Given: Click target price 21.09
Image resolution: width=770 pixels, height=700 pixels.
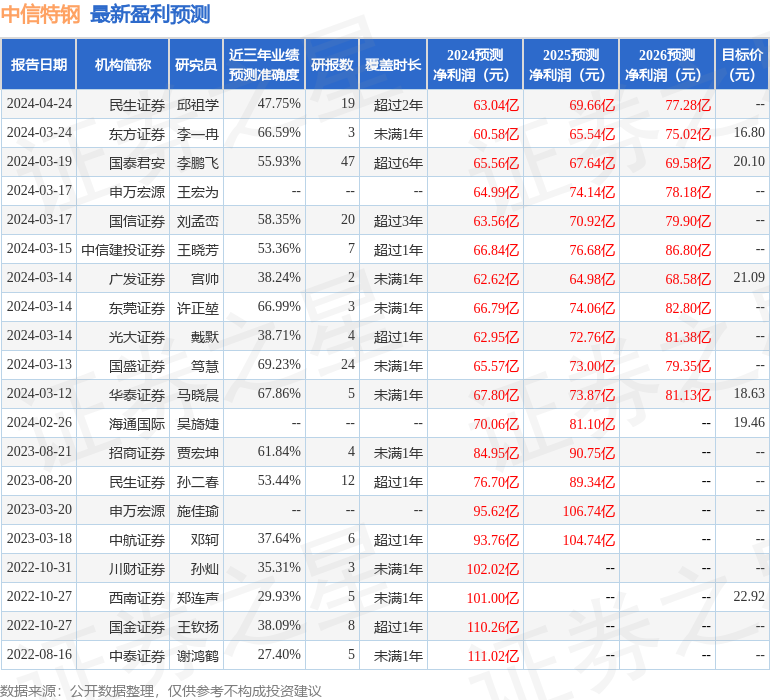Looking at the screenshot, I should (x=749, y=278).
